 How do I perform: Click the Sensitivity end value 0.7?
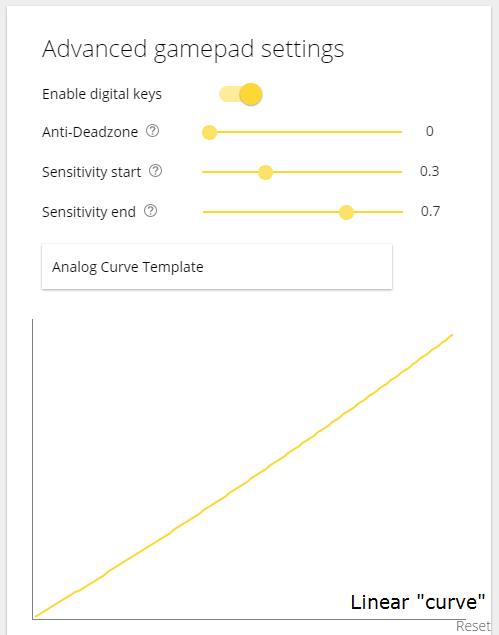430,211
